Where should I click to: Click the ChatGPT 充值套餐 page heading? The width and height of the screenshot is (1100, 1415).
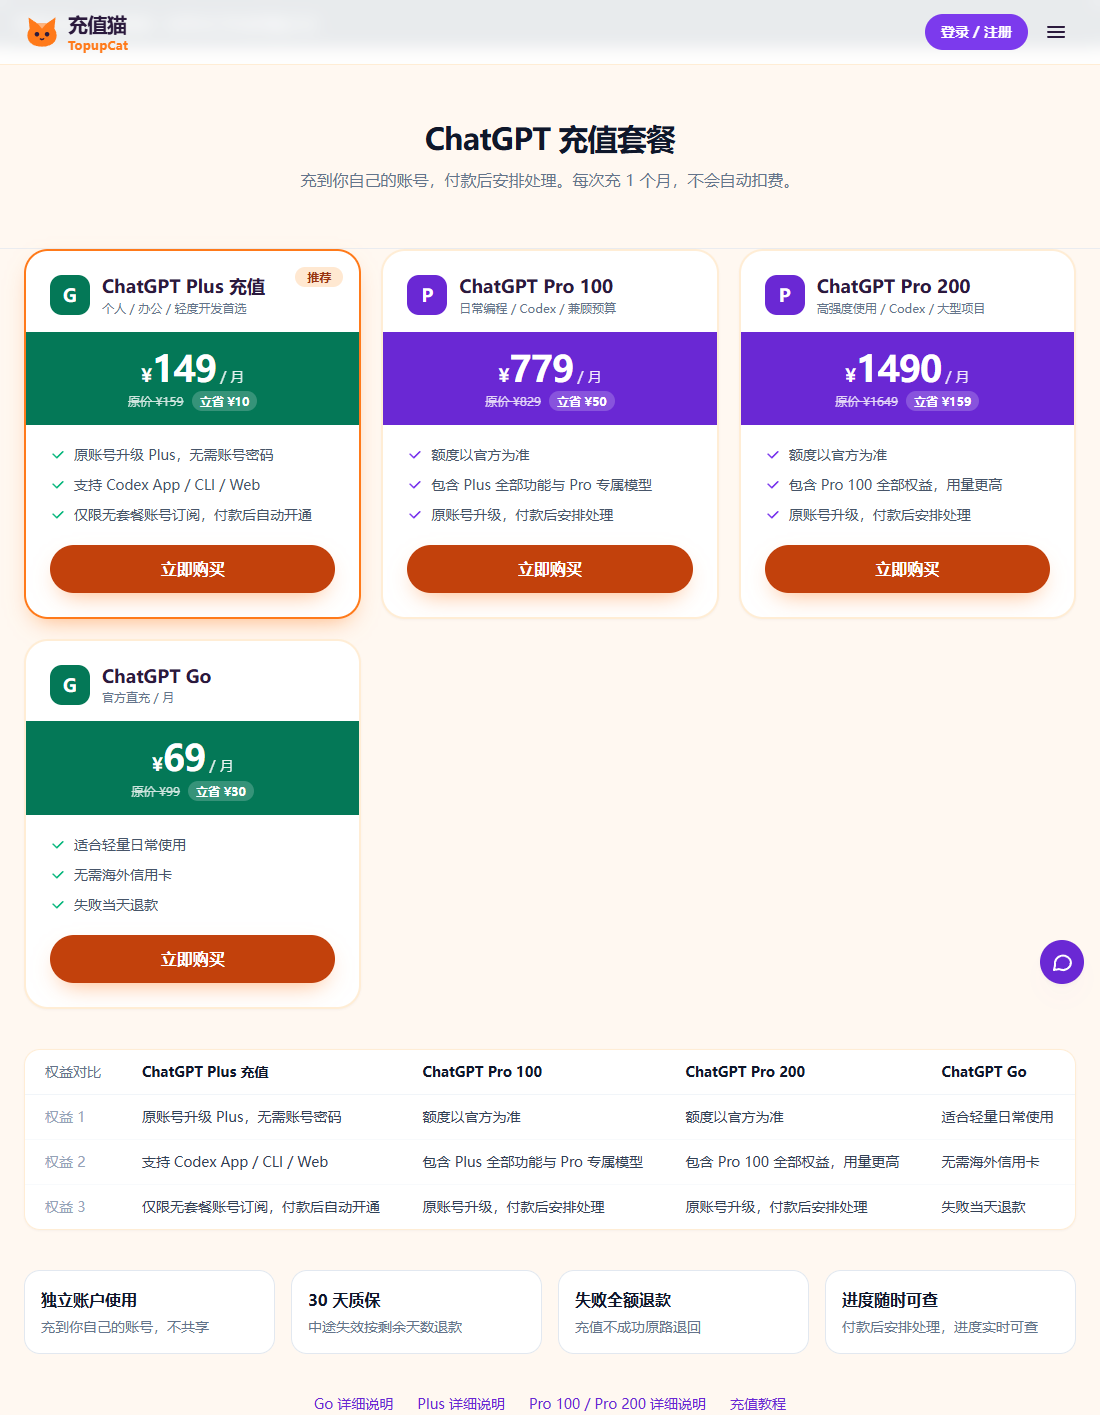(x=550, y=140)
